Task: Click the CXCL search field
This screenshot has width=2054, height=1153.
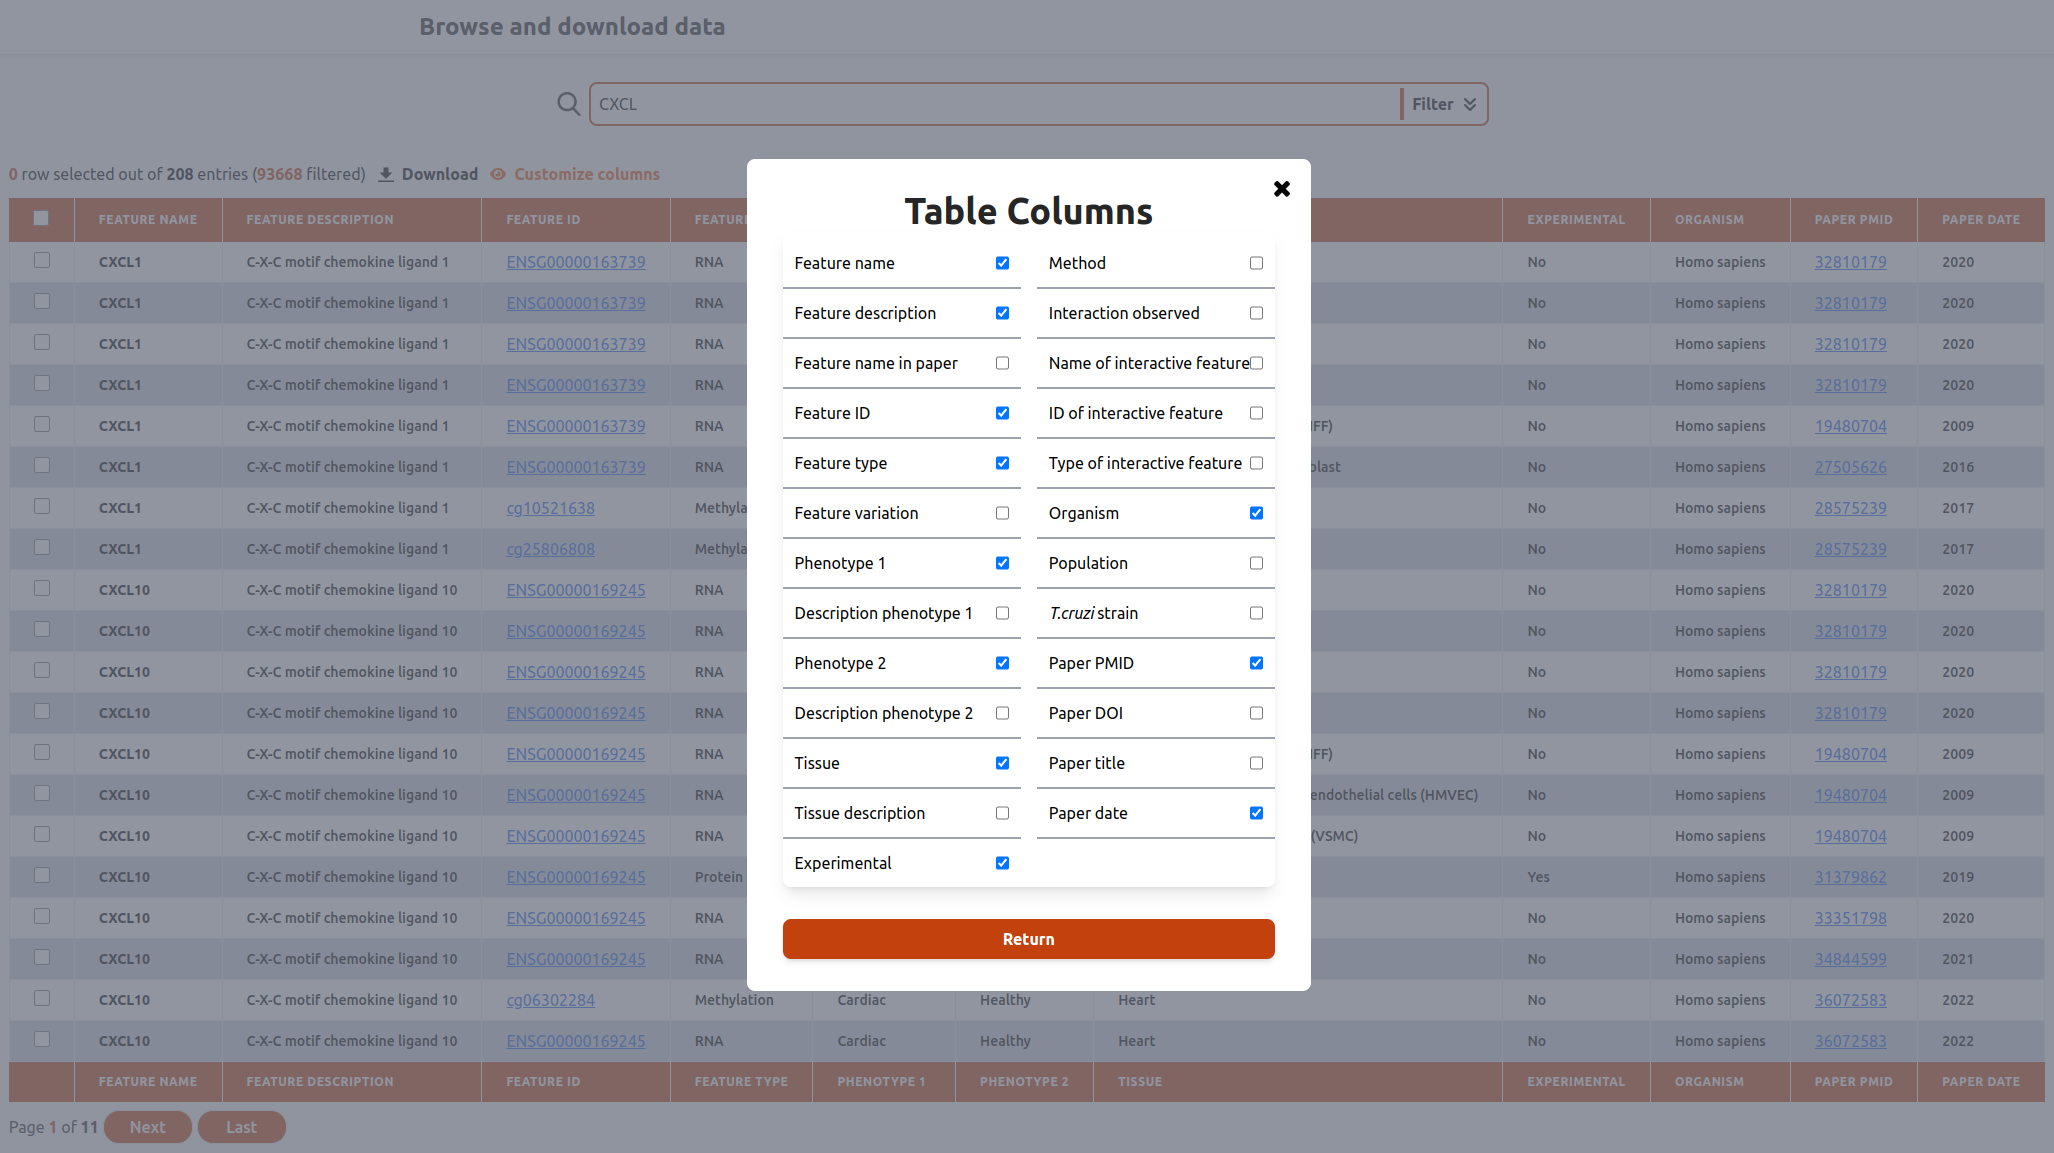Action: click(x=996, y=104)
